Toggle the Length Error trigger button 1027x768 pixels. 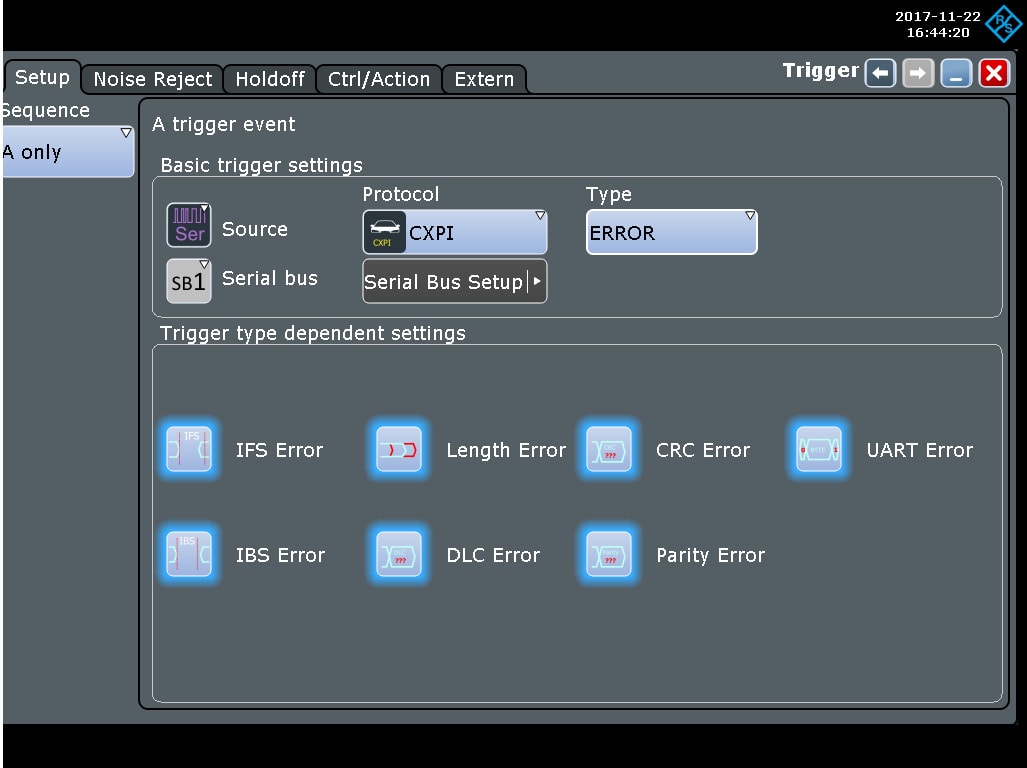coord(399,449)
